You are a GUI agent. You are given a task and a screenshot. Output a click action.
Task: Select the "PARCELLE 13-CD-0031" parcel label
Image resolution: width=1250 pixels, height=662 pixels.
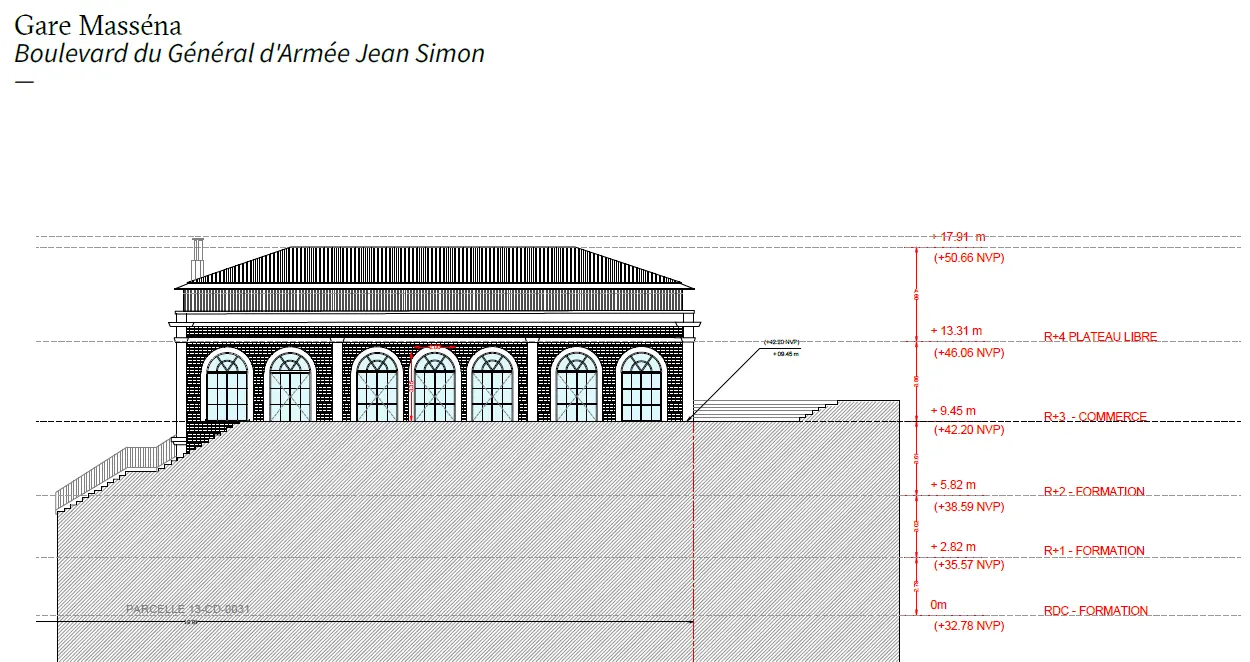187,609
